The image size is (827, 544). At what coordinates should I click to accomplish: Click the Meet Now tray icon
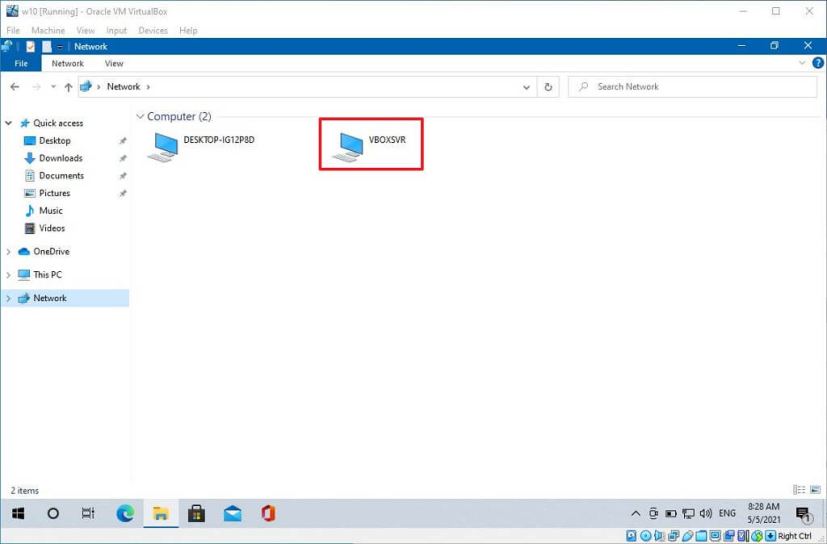[653, 513]
